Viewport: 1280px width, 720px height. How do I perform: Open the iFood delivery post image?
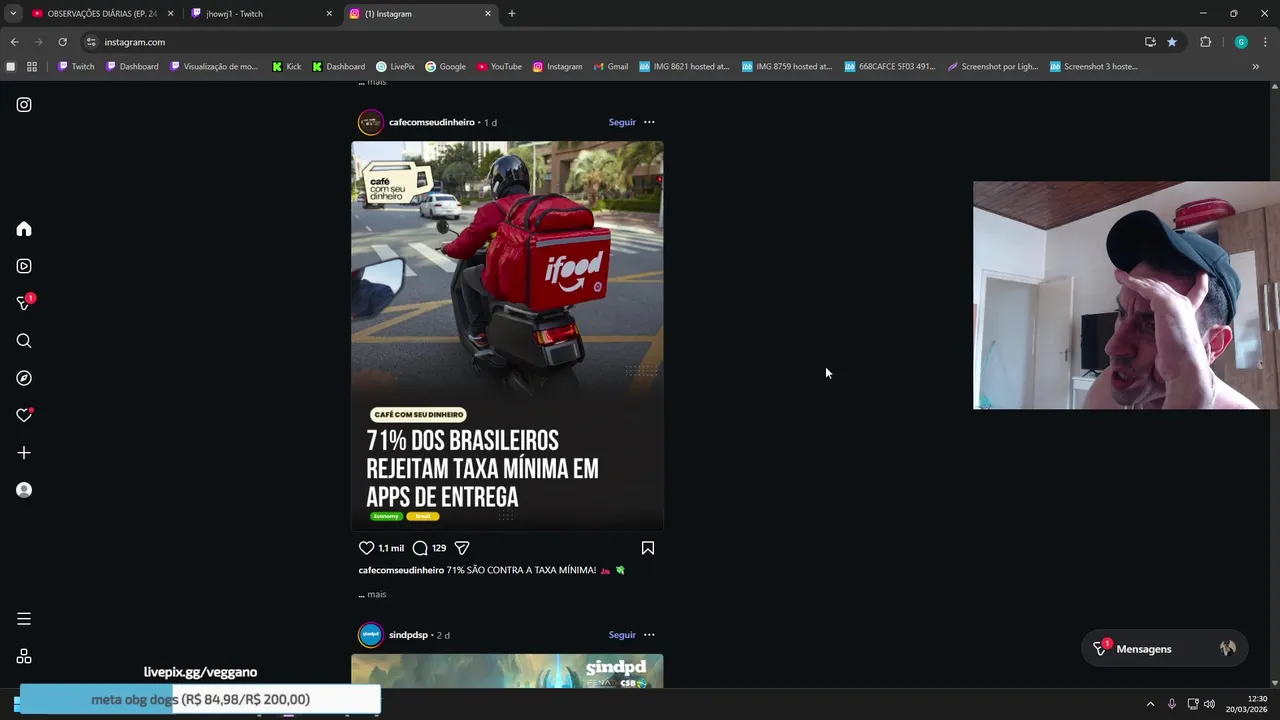tap(507, 336)
